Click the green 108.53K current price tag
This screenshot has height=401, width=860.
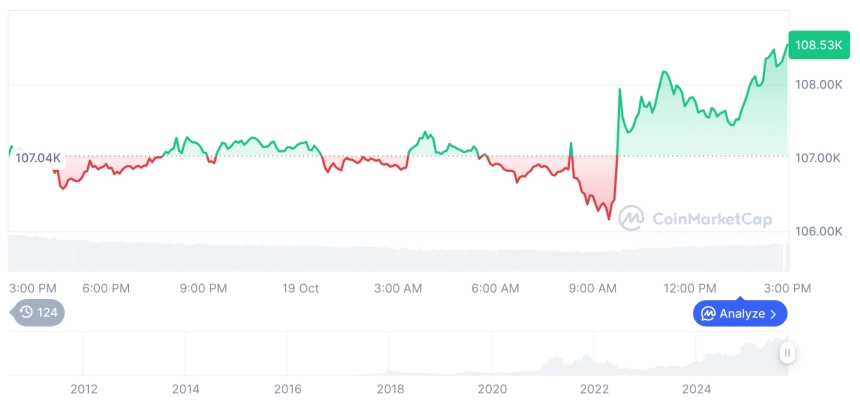(818, 44)
